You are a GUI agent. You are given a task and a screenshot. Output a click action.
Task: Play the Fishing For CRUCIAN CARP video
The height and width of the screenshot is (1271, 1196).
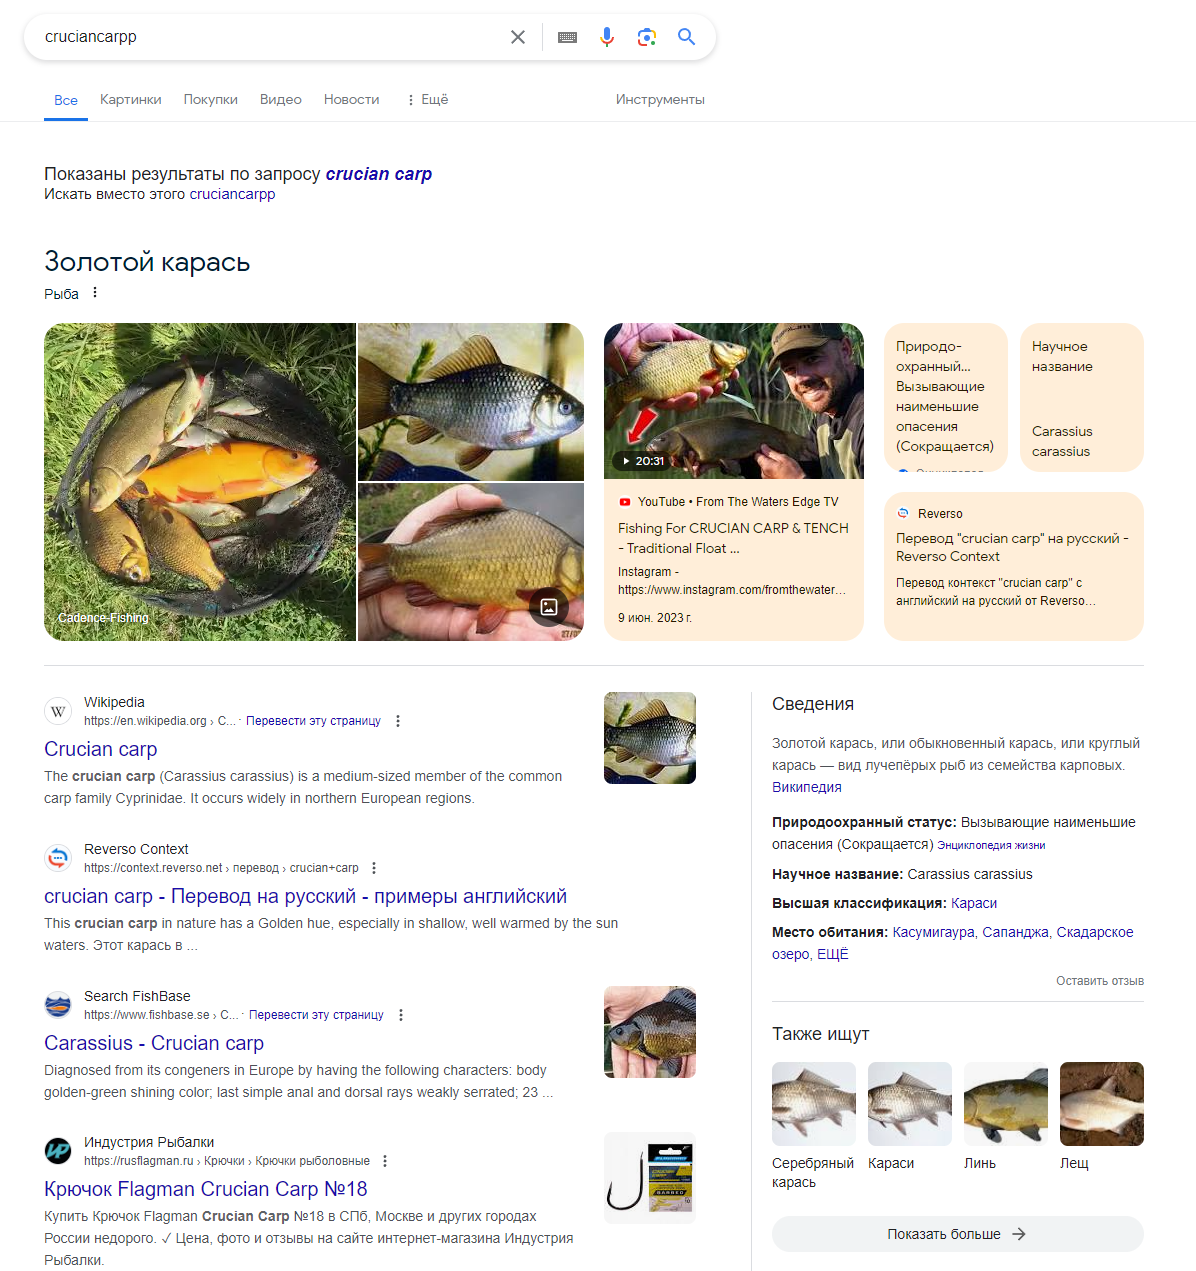click(734, 401)
